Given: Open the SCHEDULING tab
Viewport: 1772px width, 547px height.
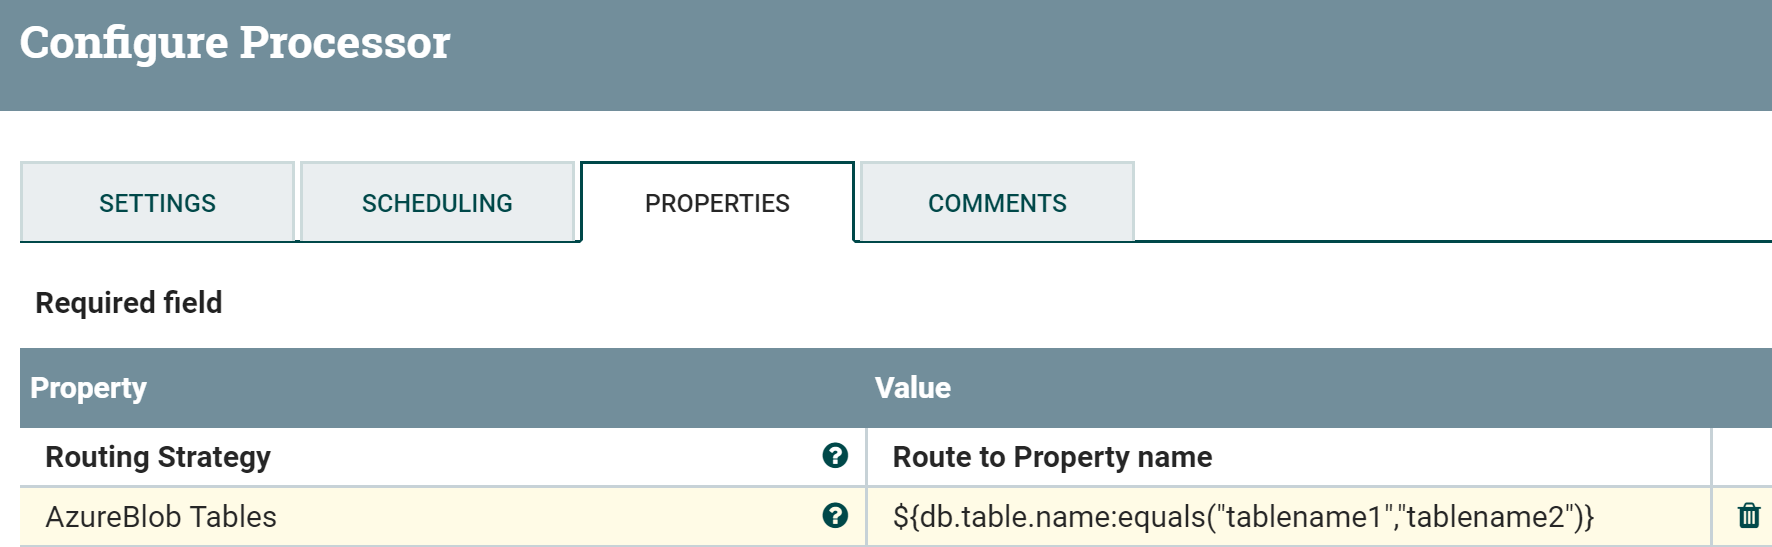Looking at the screenshot, I should 437,203.
